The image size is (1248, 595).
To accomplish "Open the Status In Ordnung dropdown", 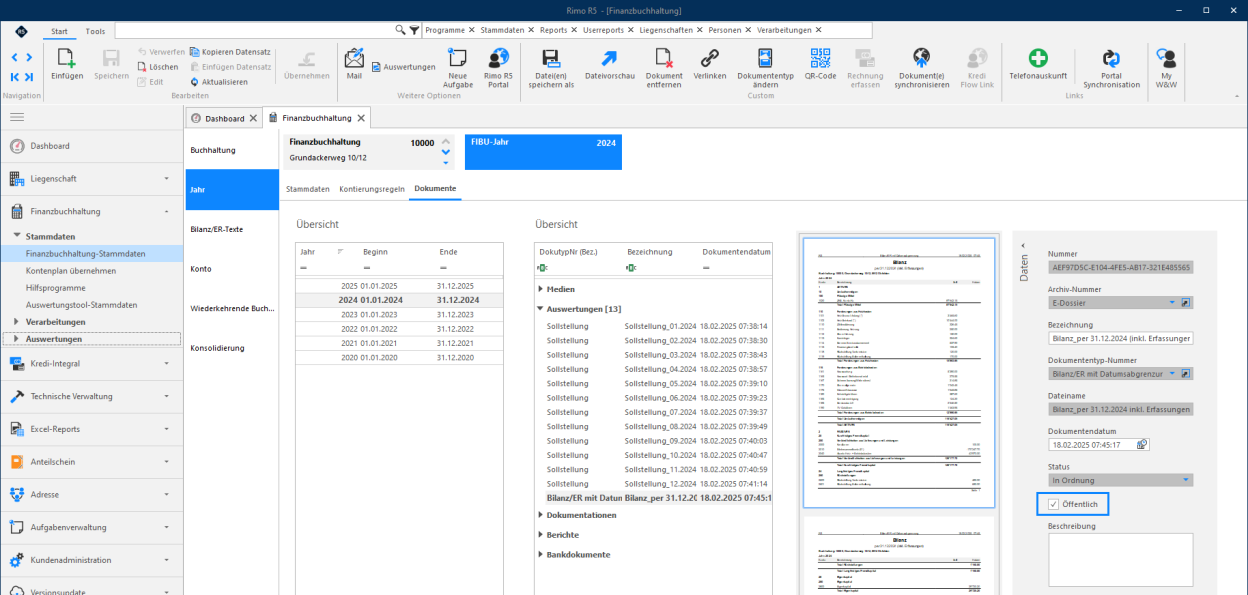I will tap(1187, 480).
